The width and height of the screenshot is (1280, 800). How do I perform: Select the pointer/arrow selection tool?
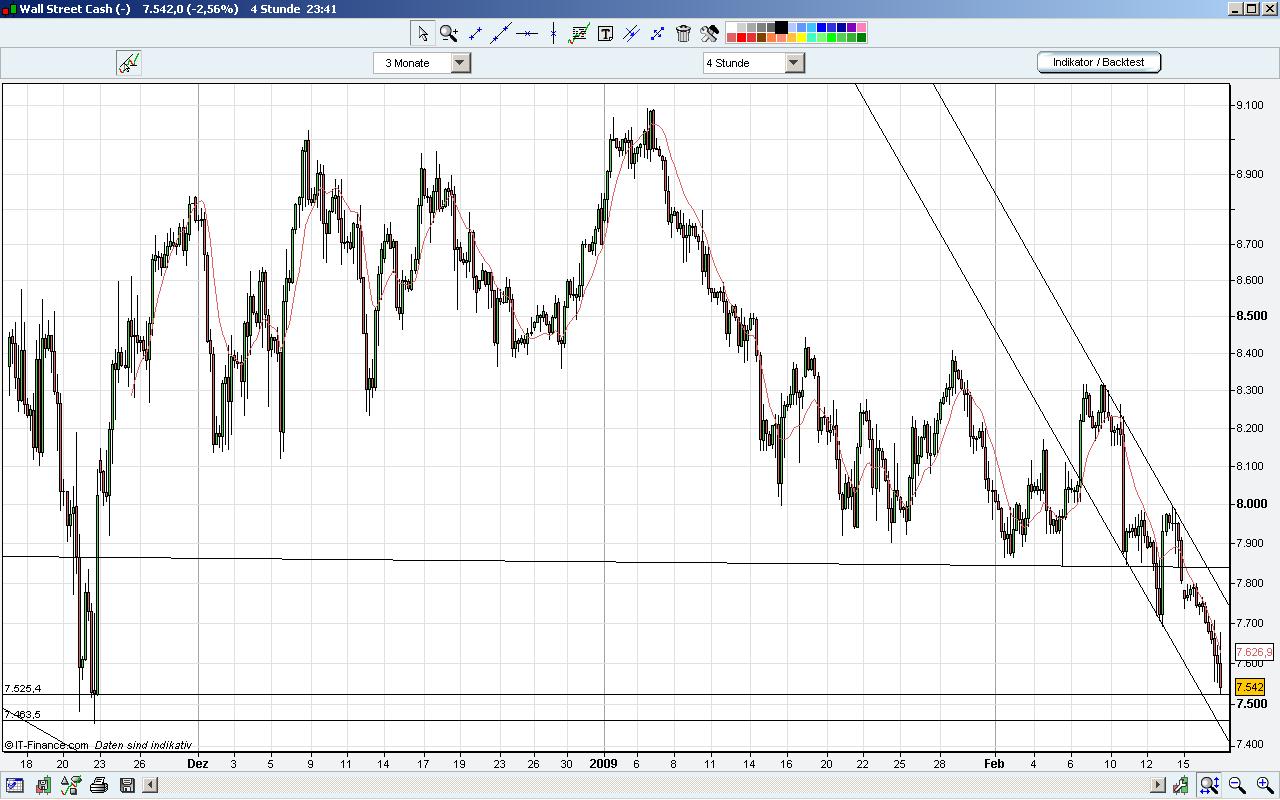[423, 33]
